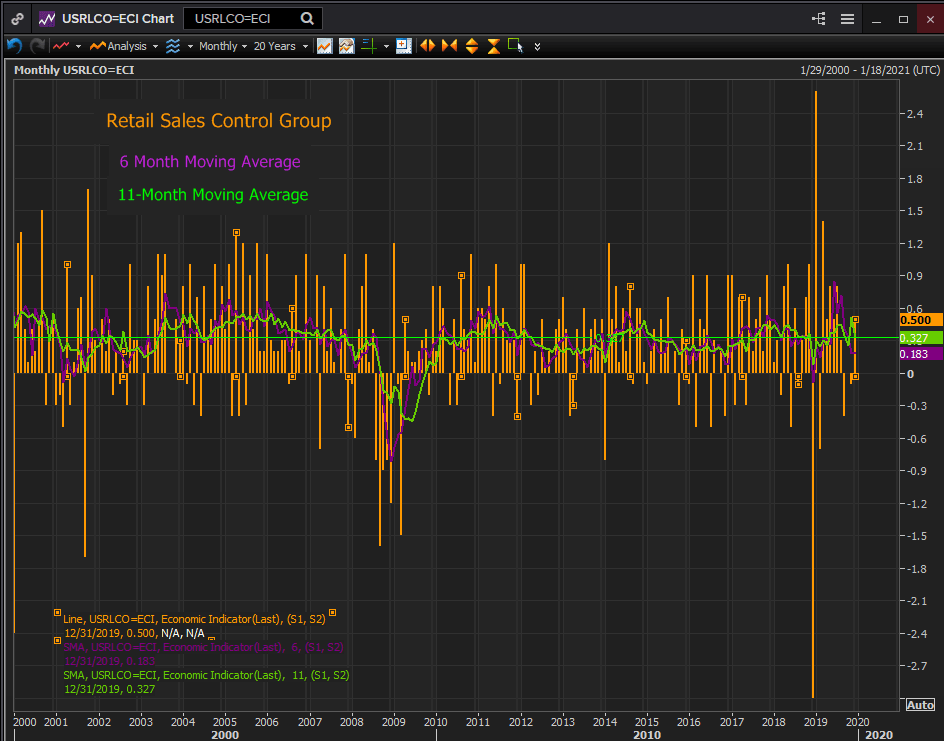Toggle the second chart overlay icon
The width and height of the screenshot is (944, 741).
coord(346,46)
